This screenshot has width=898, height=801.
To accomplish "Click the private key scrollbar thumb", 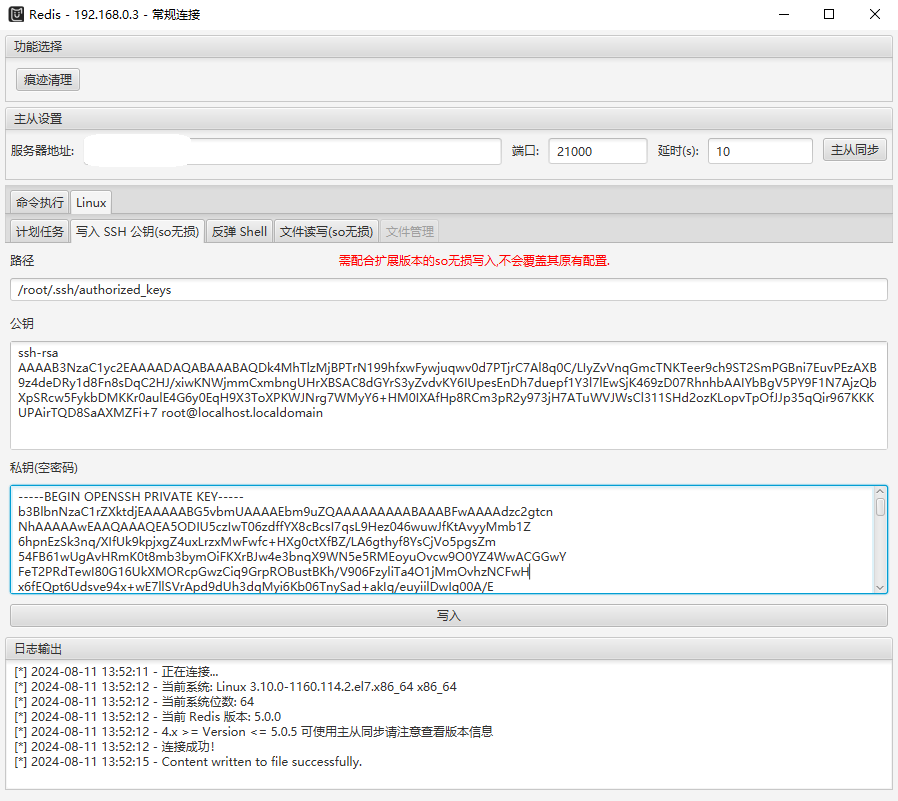I will click(x=880, y=507).
